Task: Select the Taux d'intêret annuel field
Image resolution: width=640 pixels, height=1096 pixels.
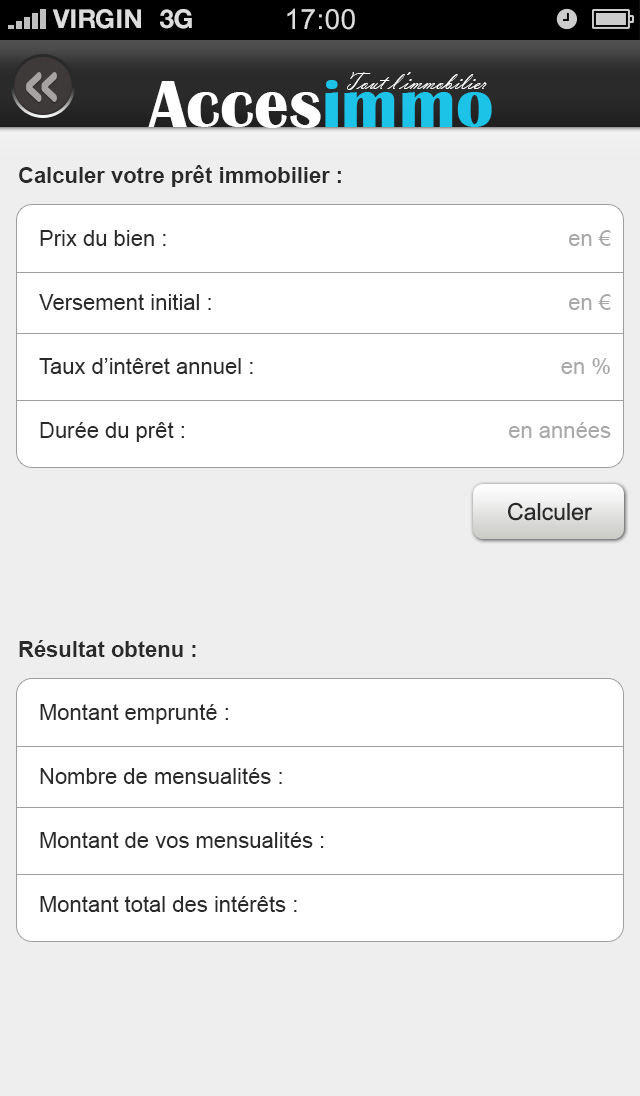Action: 320,367
